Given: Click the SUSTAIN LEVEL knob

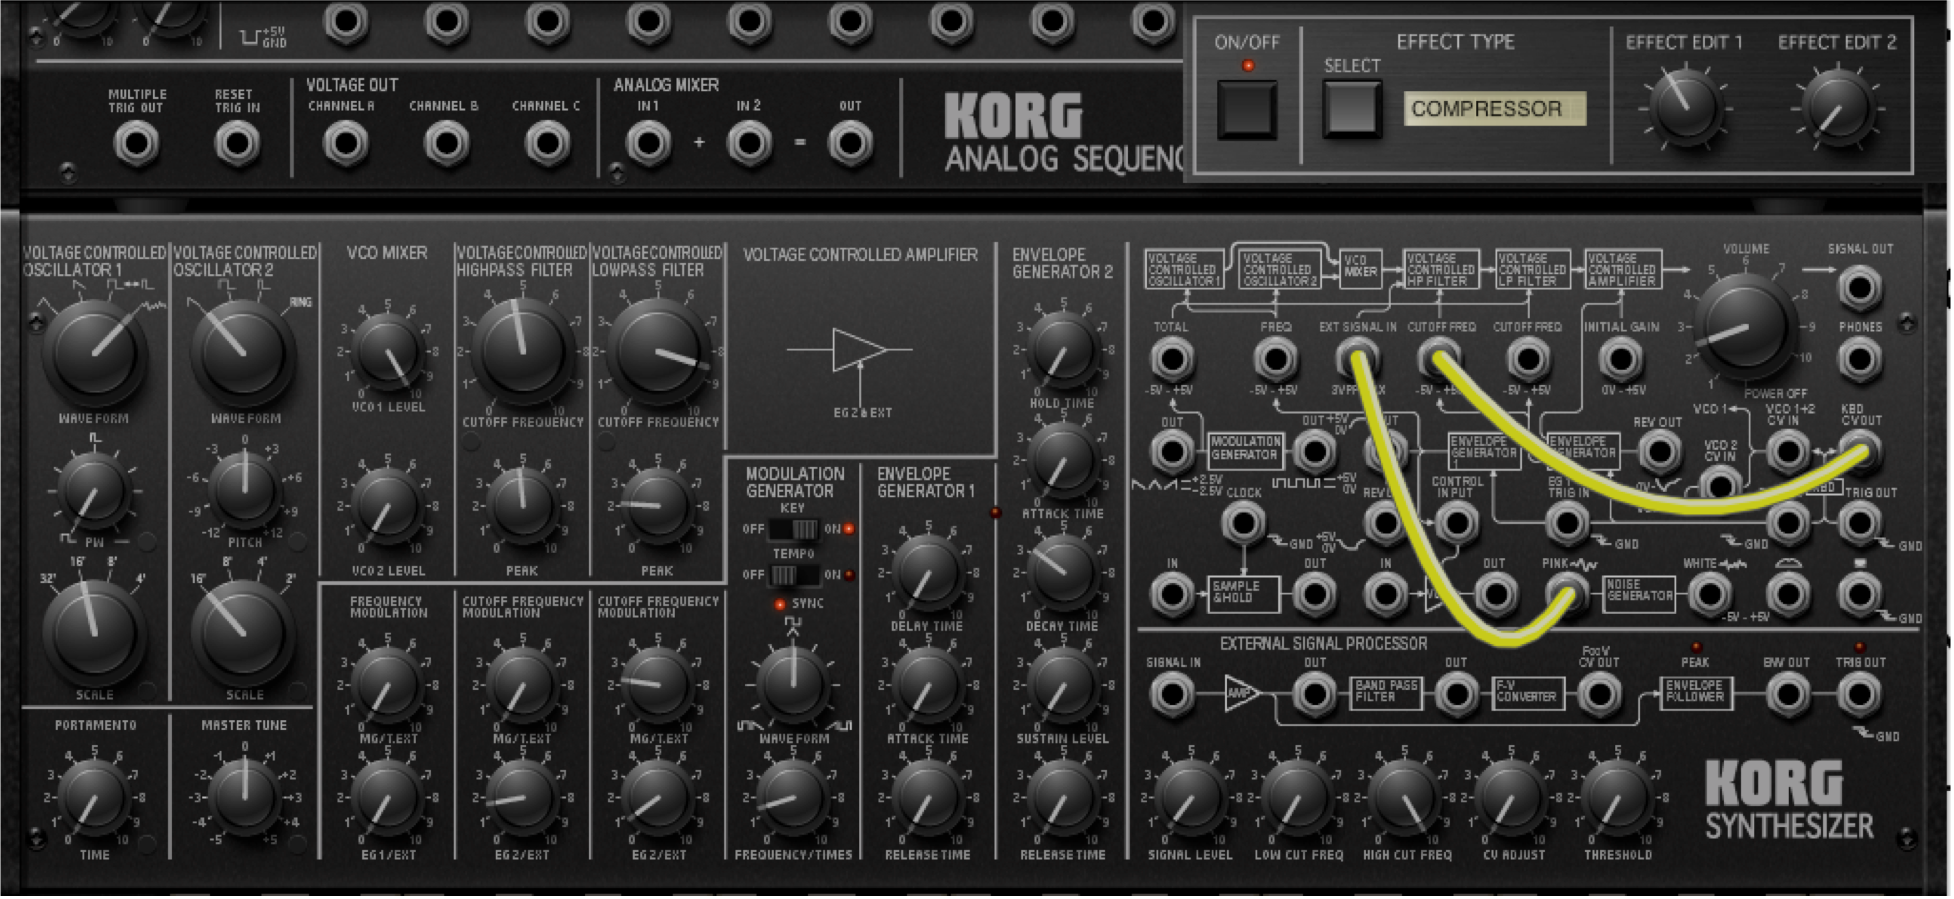Looking at the screenshot, I should [x=1062, y=684].
